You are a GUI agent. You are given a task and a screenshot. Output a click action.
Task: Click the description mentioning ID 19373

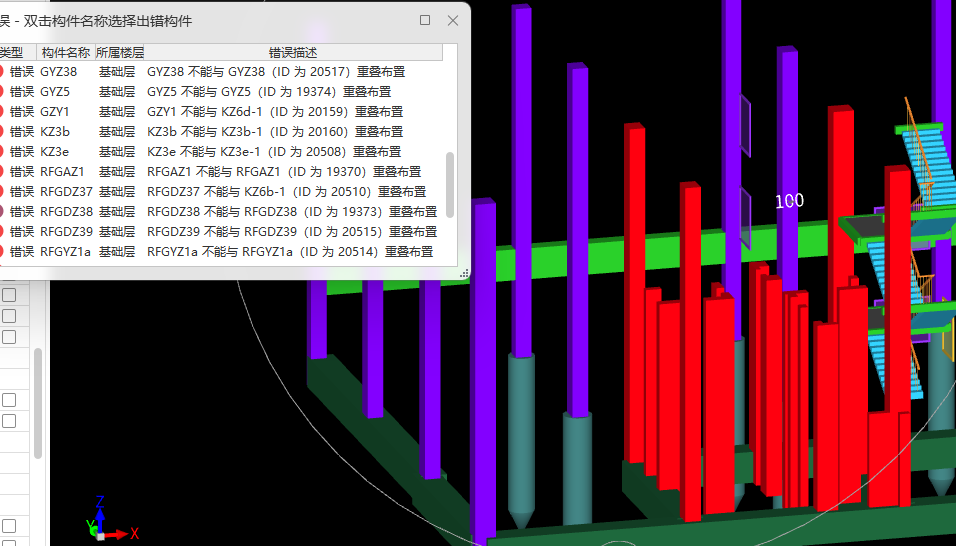coord(292,212)
